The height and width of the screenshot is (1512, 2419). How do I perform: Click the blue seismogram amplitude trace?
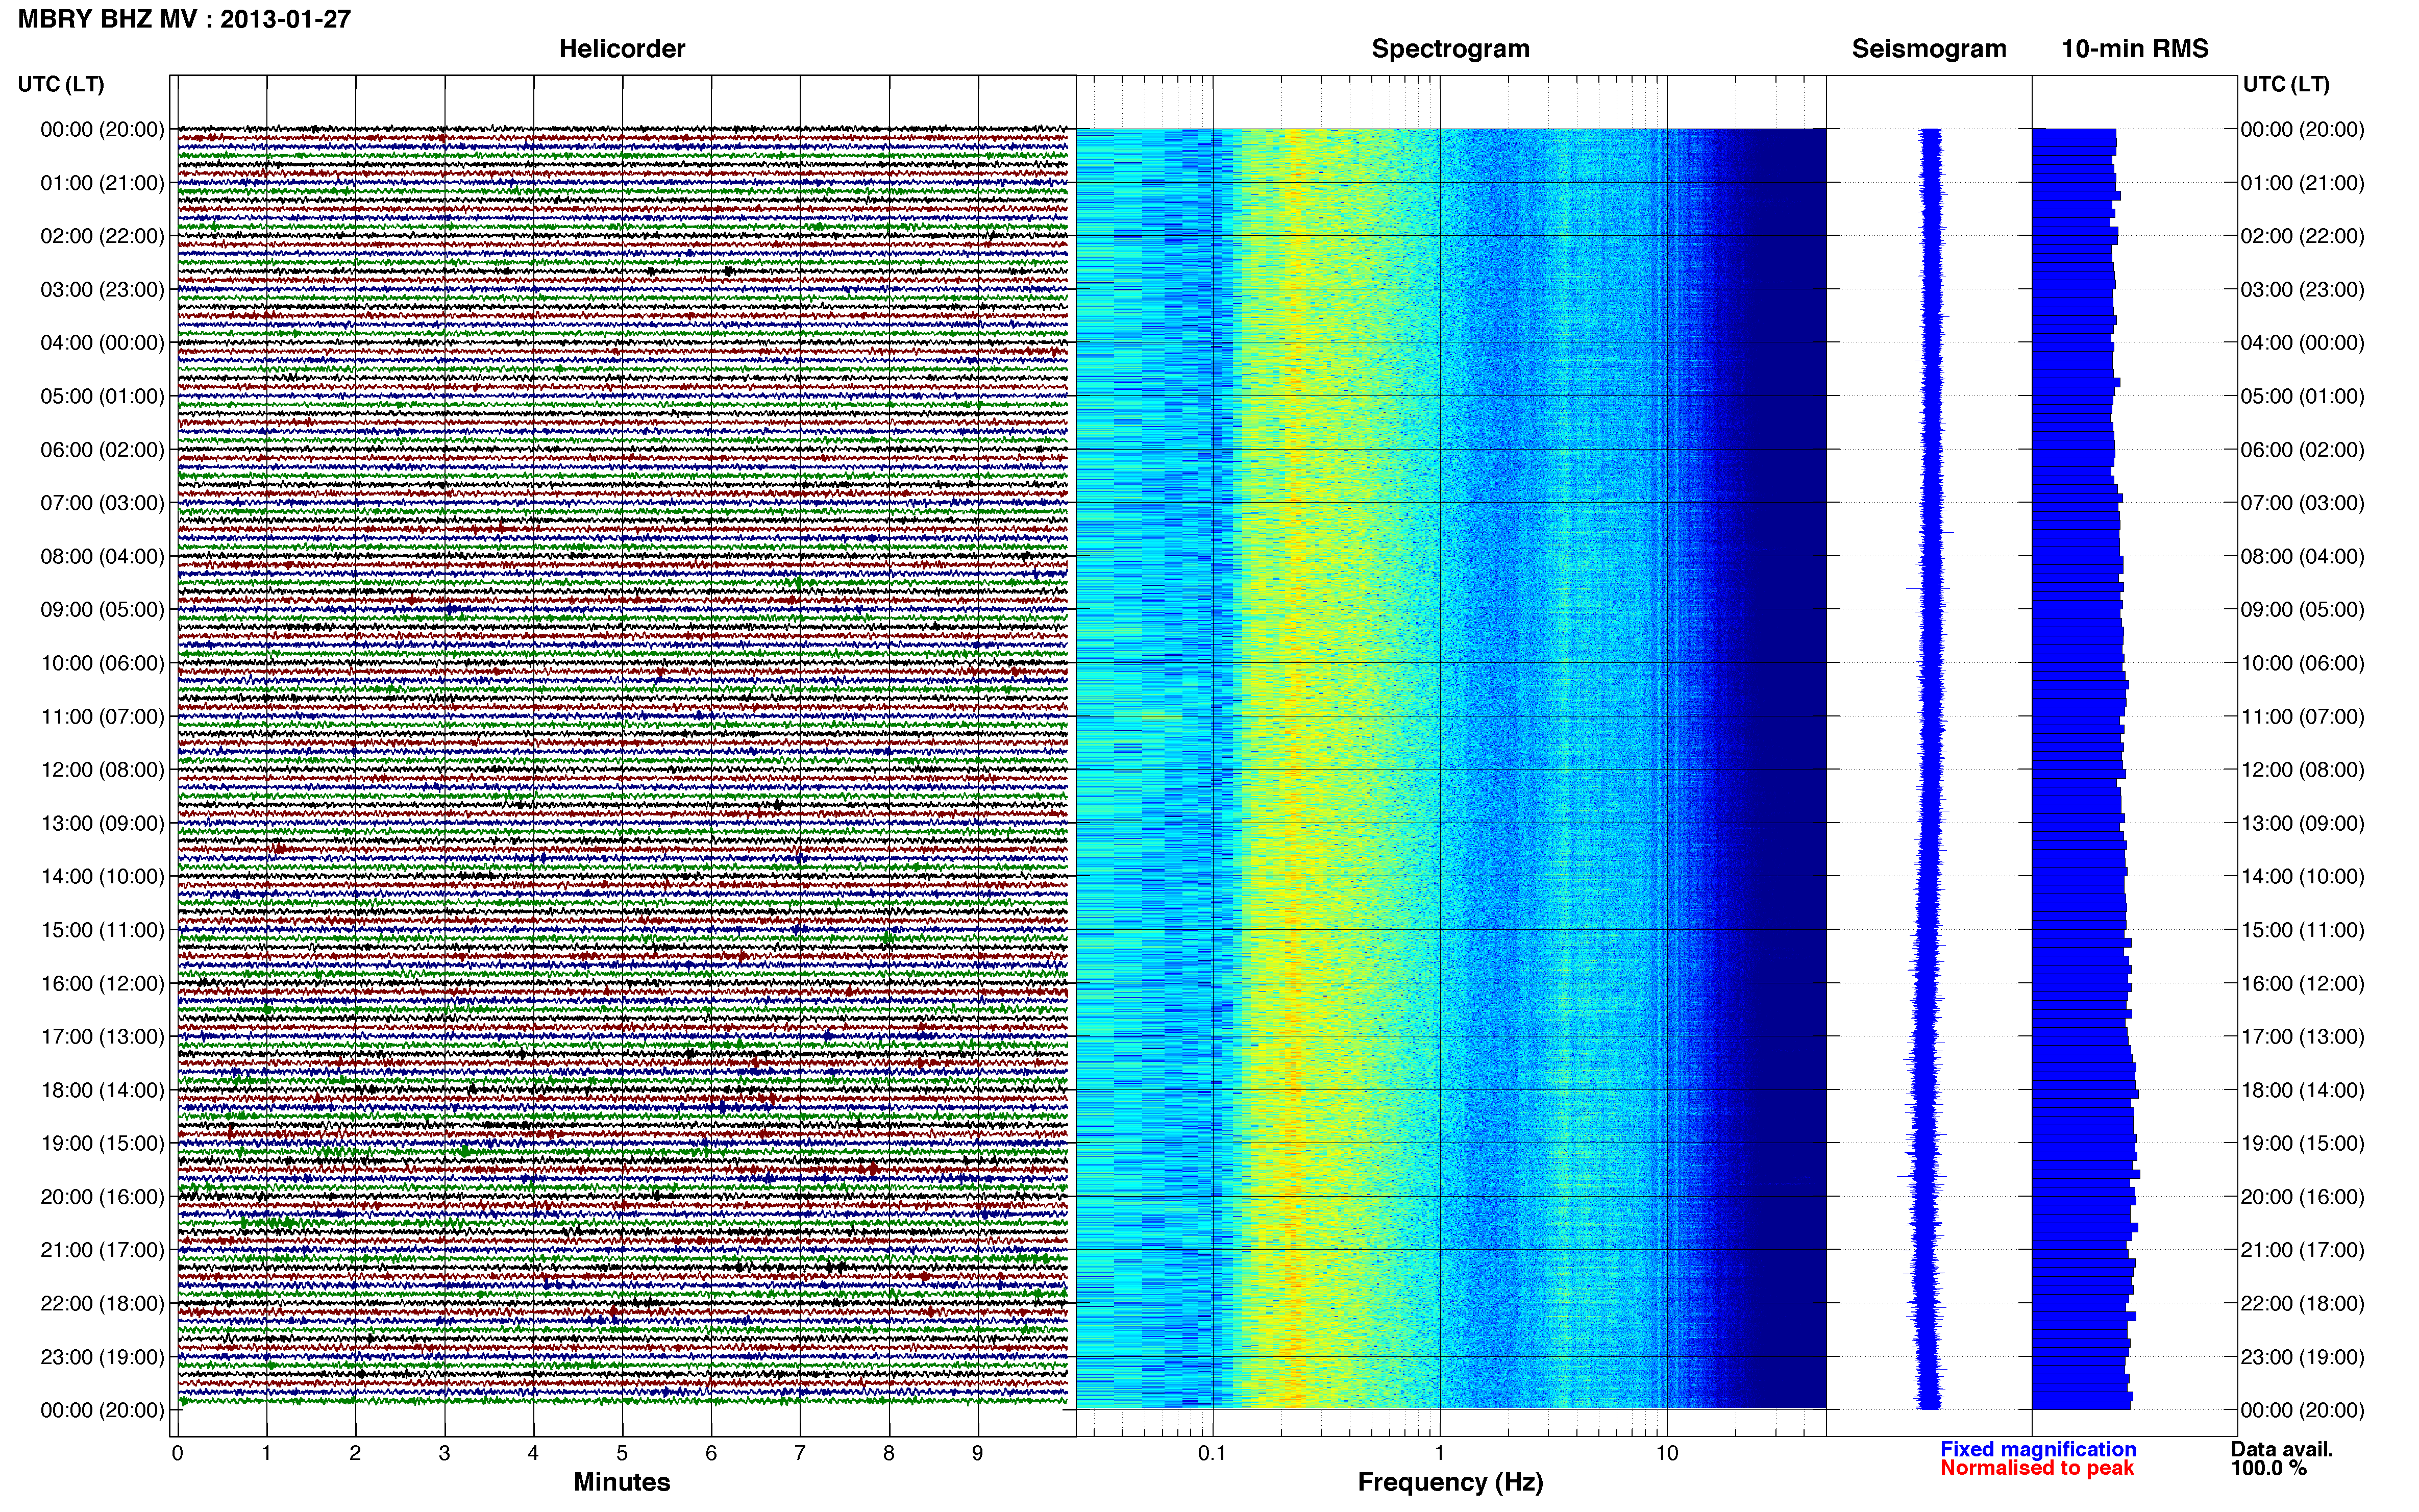(x=1929, y=768)
